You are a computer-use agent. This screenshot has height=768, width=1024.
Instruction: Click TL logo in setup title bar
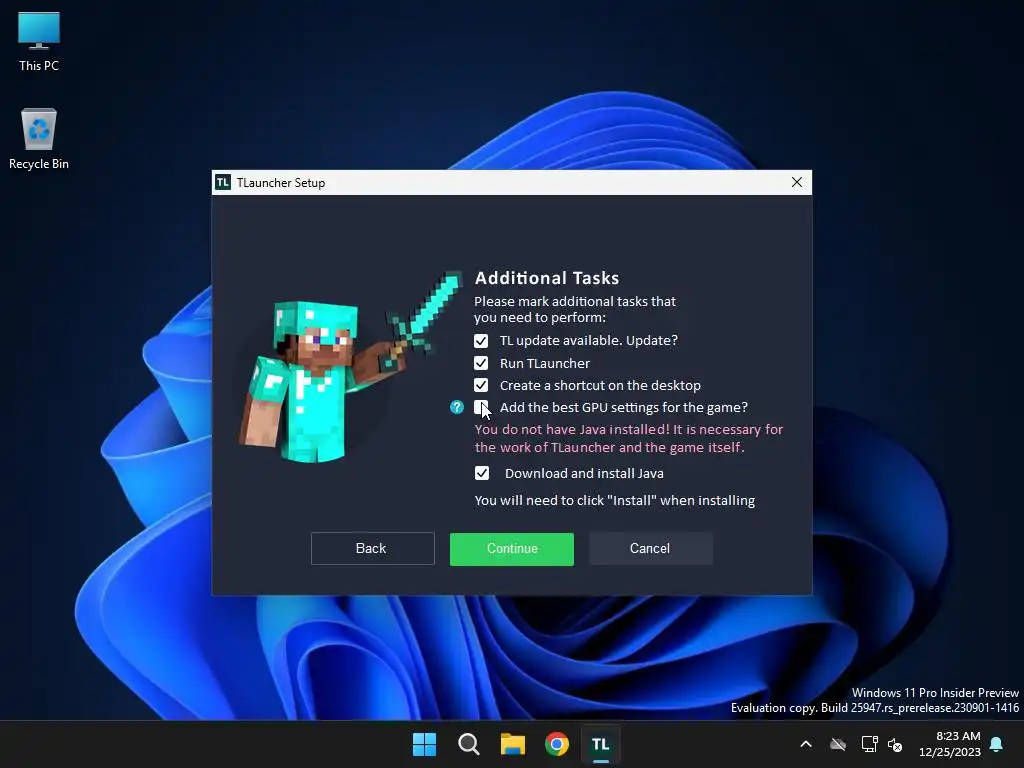coord(223,182)
